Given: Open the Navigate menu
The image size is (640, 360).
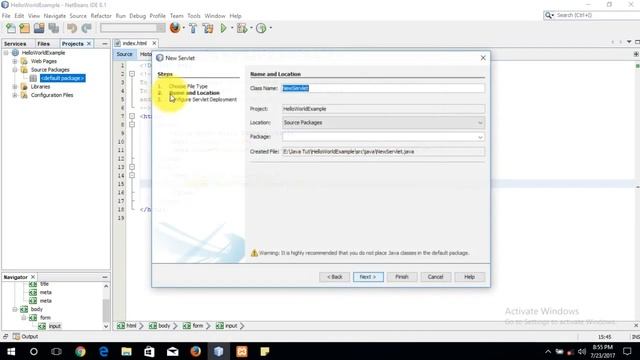Looking at the screenshot, I should point(55,16).
